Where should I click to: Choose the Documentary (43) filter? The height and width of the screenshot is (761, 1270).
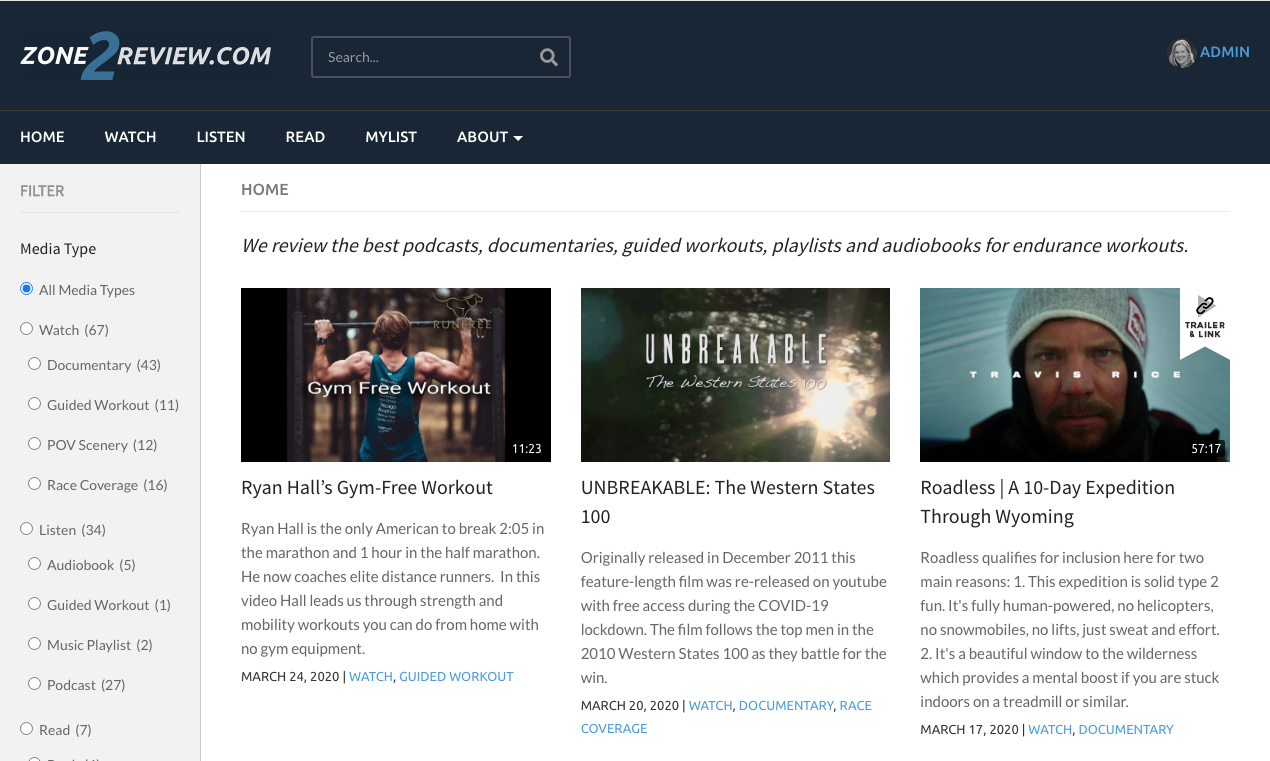point(35,364)
